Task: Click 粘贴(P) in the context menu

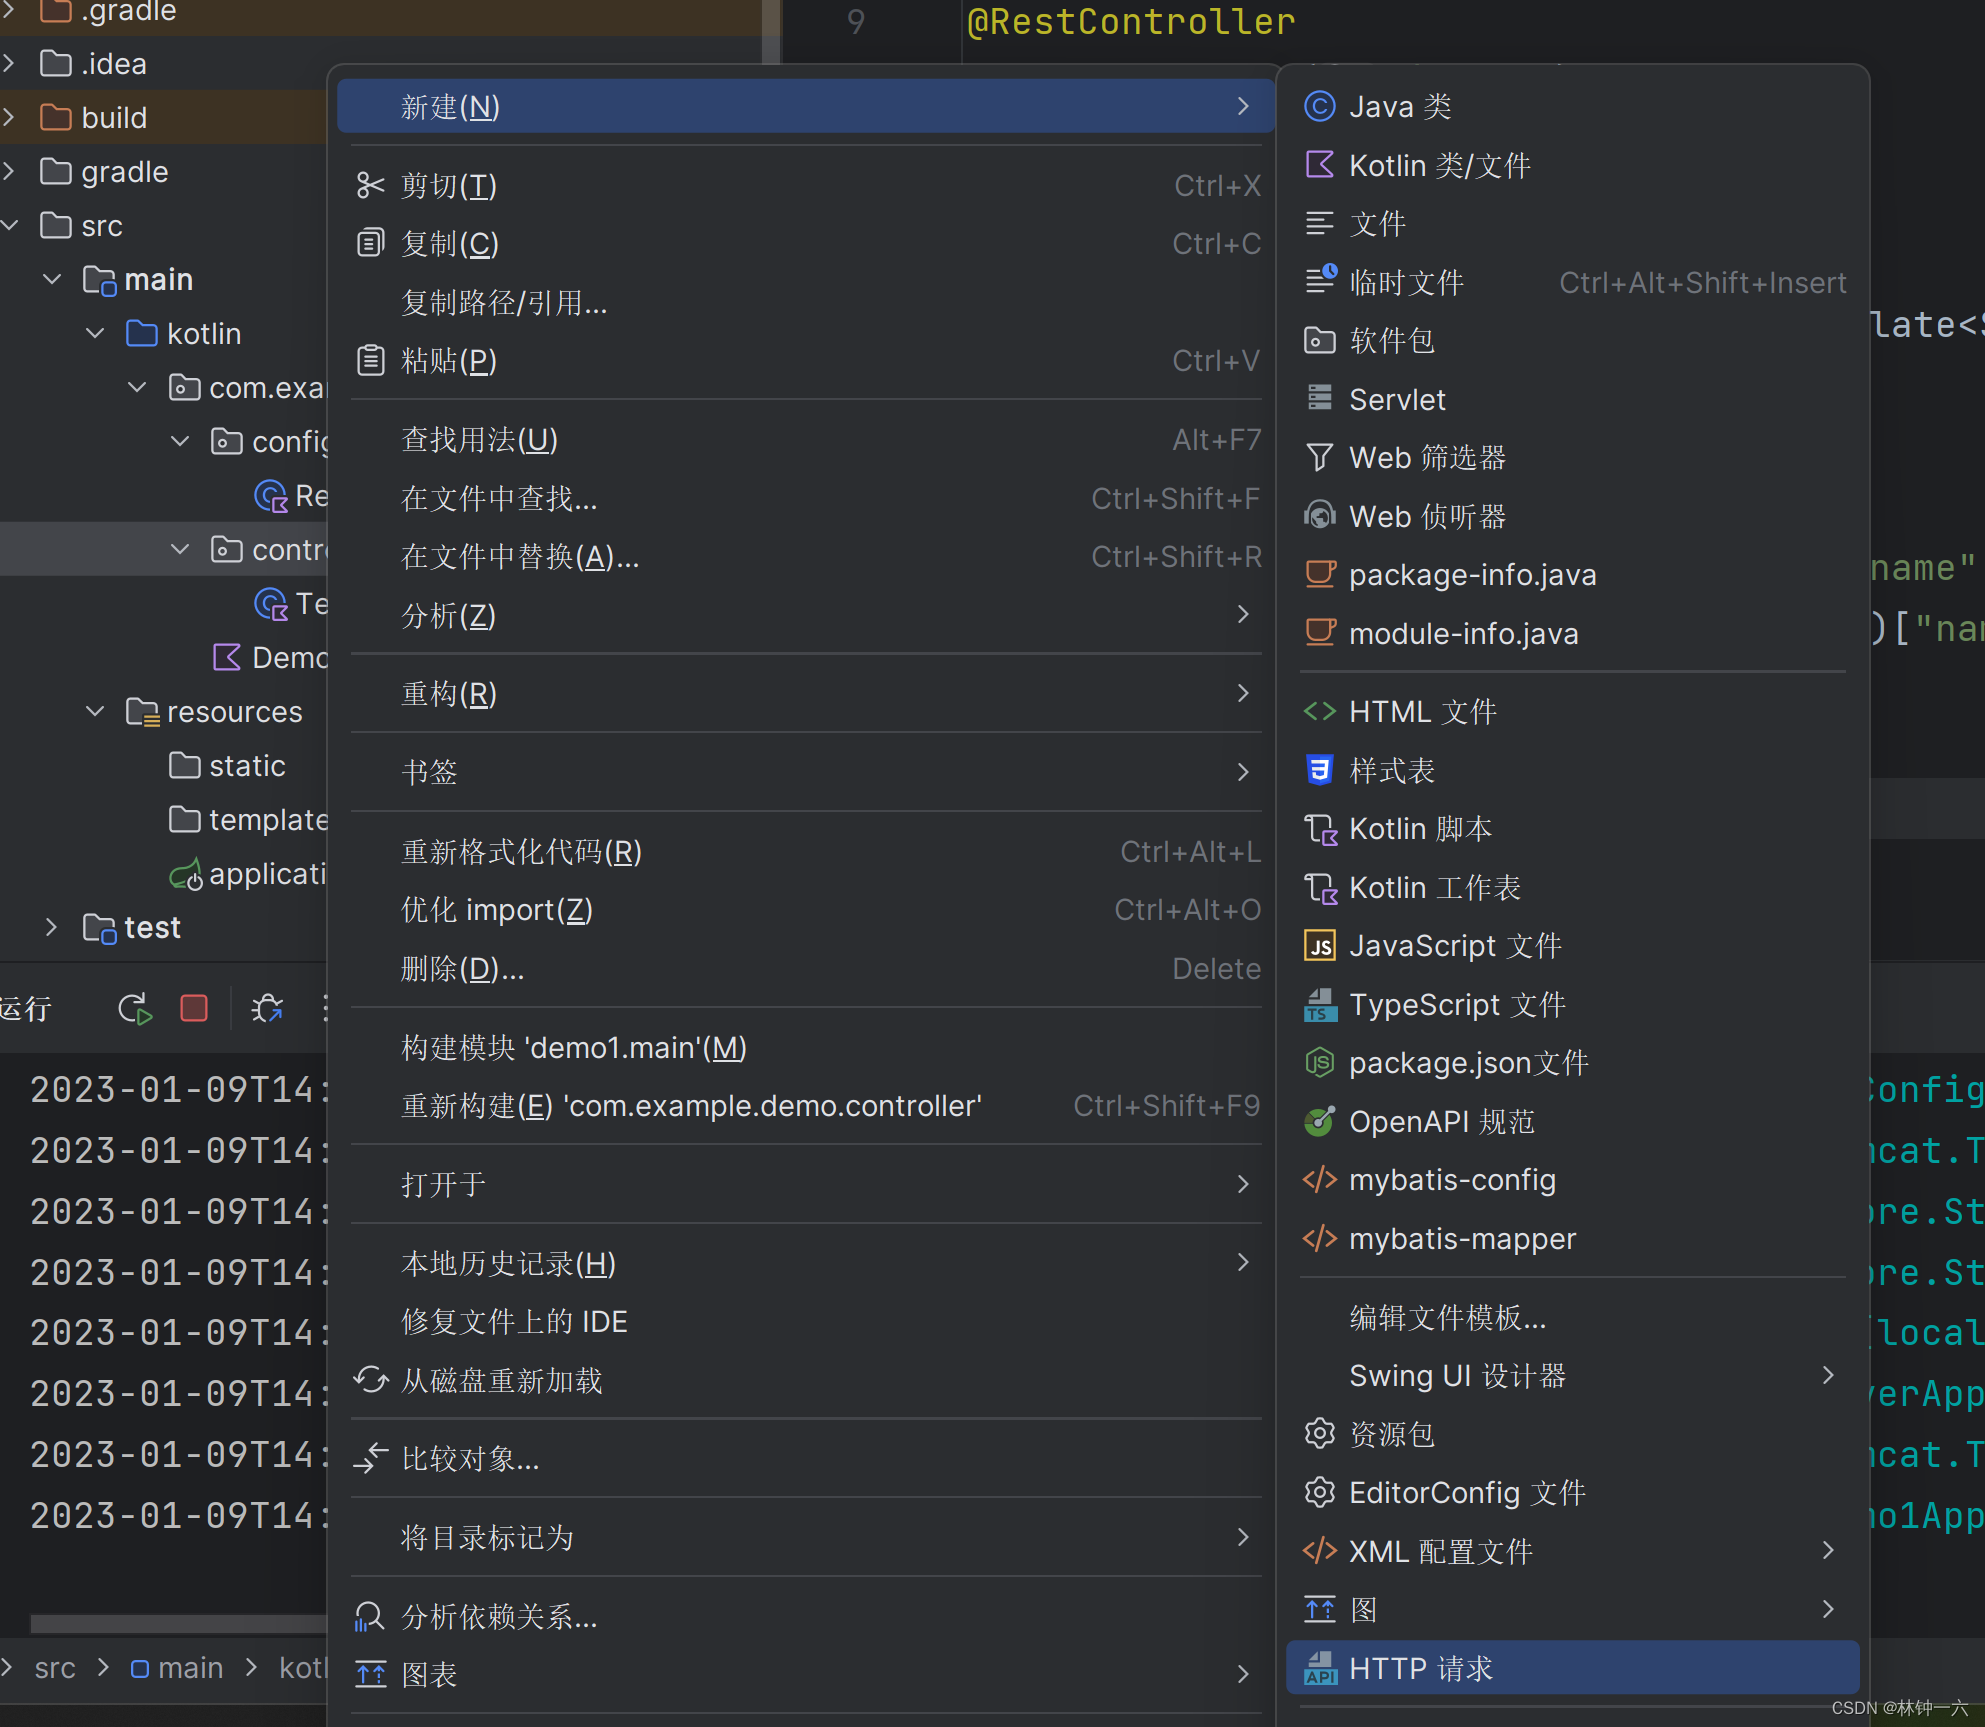Action: (447, 360)
